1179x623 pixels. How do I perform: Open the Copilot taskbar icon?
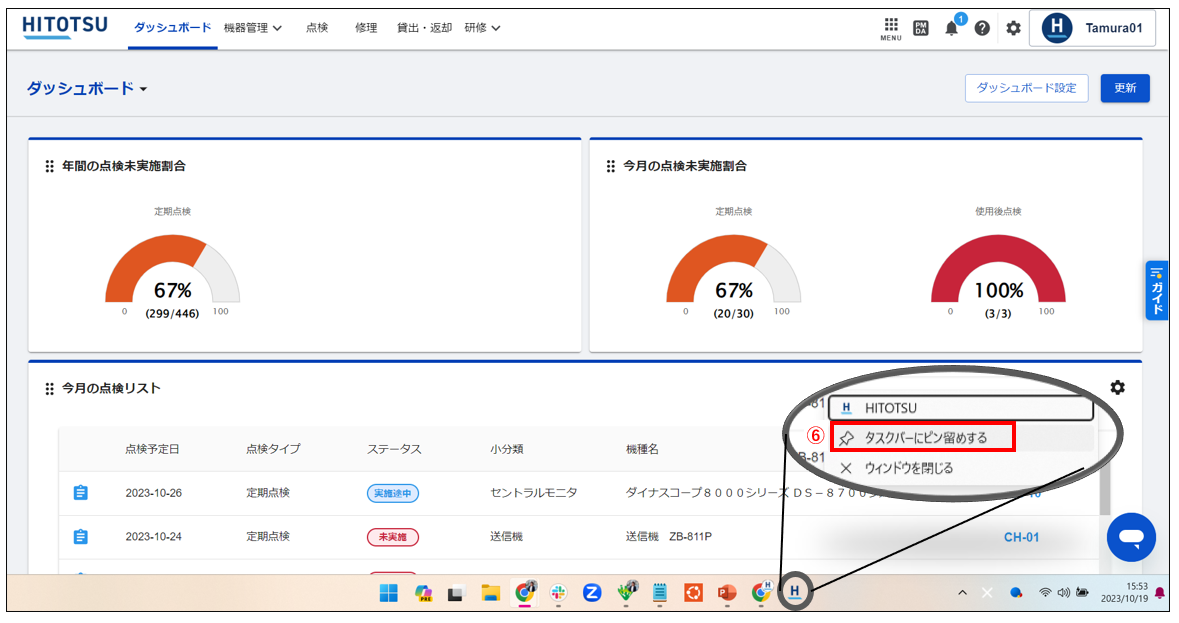point(423,593)
